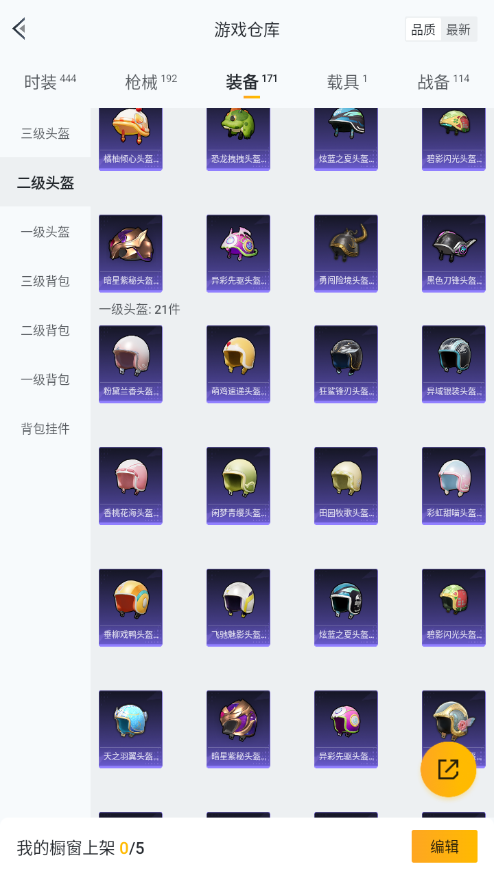
Task: Select the 恐龙拽拽头盔 dinosaur helmet
Action: pos(238,139)
